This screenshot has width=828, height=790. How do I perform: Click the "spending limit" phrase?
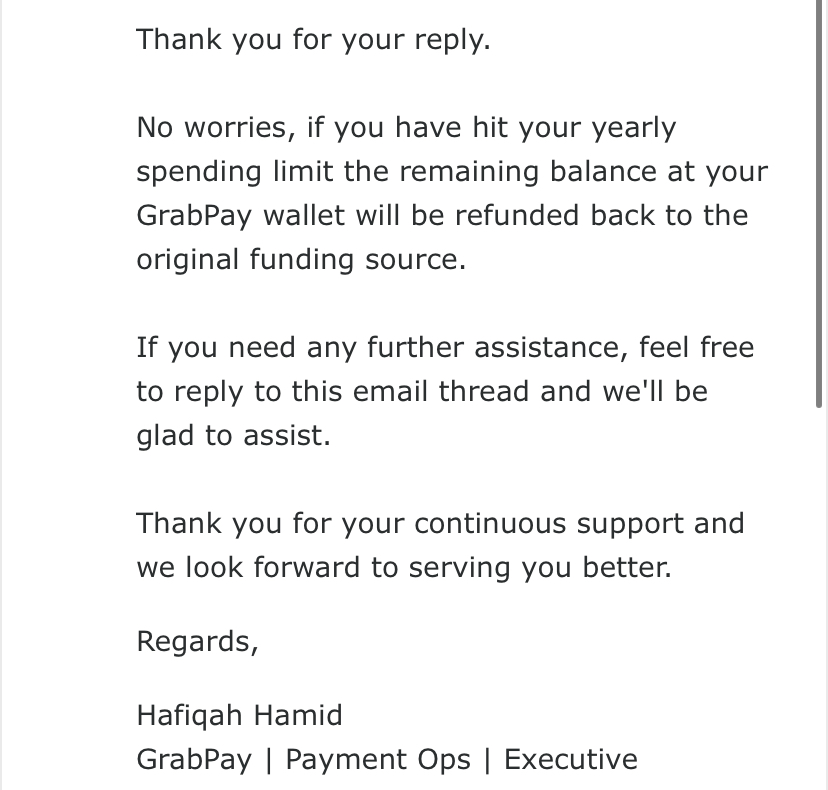(x=234, y=172)
